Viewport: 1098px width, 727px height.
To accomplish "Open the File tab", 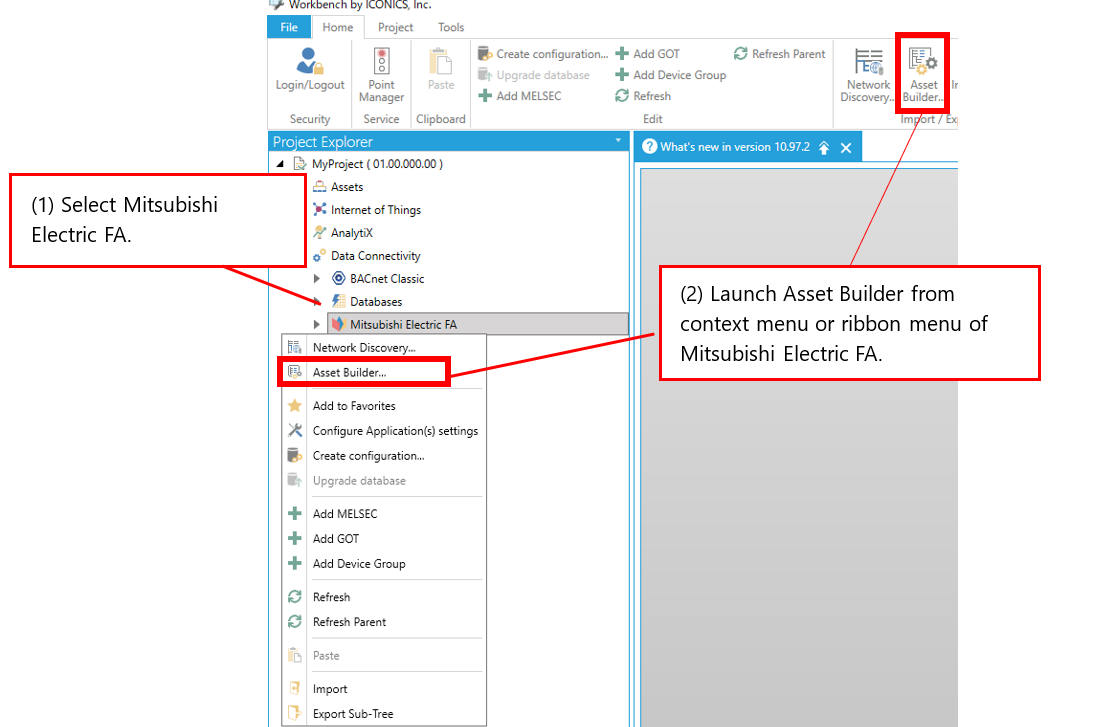I will coord(289,27).
